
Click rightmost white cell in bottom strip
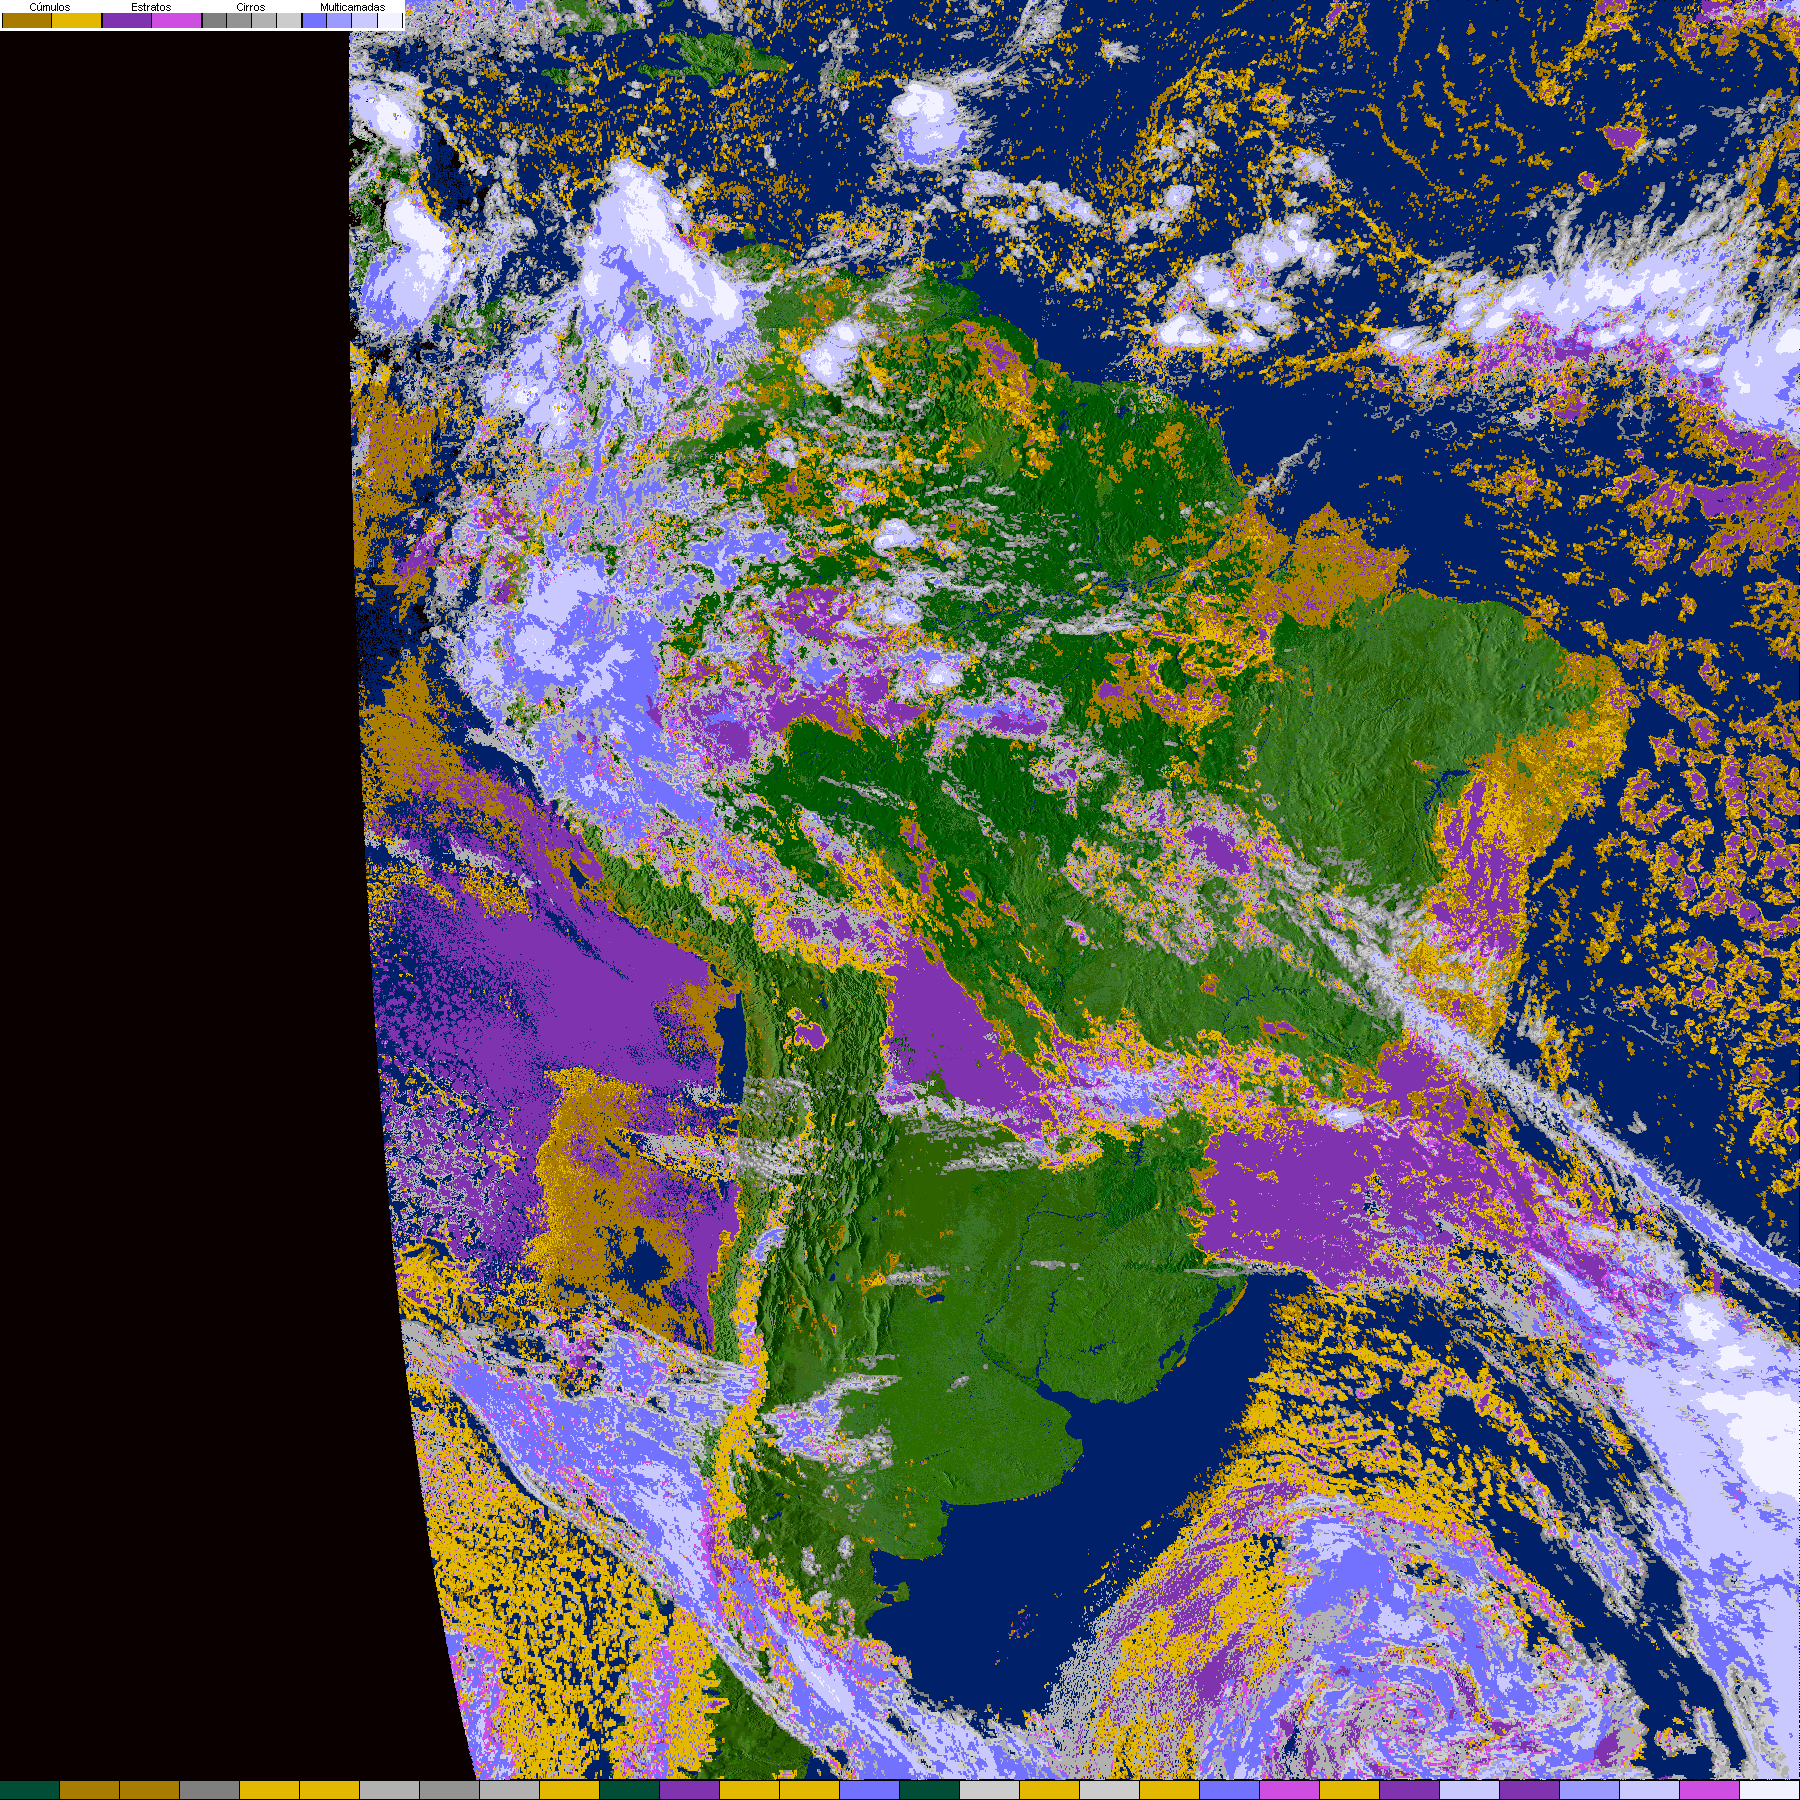pyautogui.click(x=1770, y=1790)
